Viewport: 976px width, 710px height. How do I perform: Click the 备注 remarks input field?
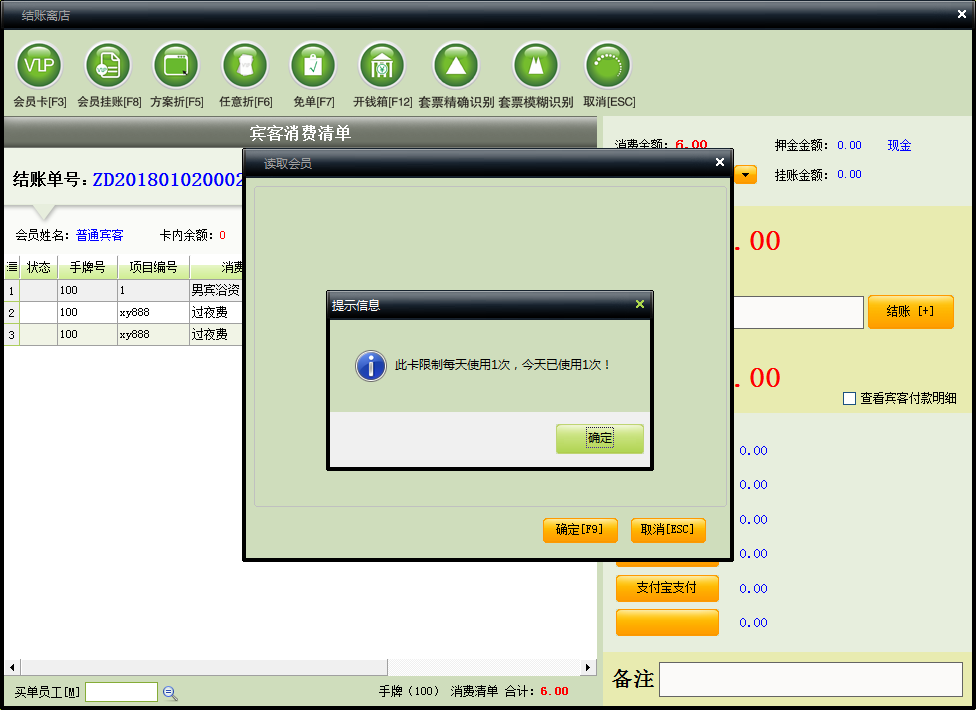(x=809, y=679)
